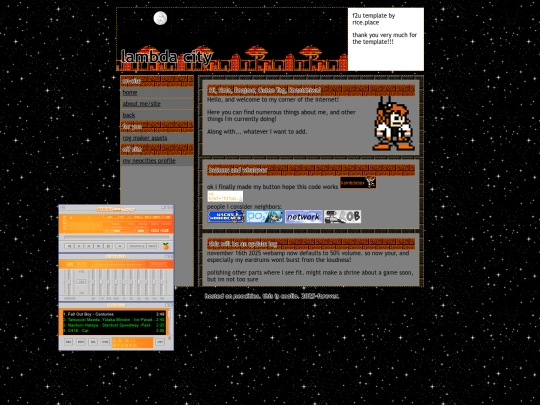Click the back link in sidebar
The image size is (540, 405).
point(129,115)
